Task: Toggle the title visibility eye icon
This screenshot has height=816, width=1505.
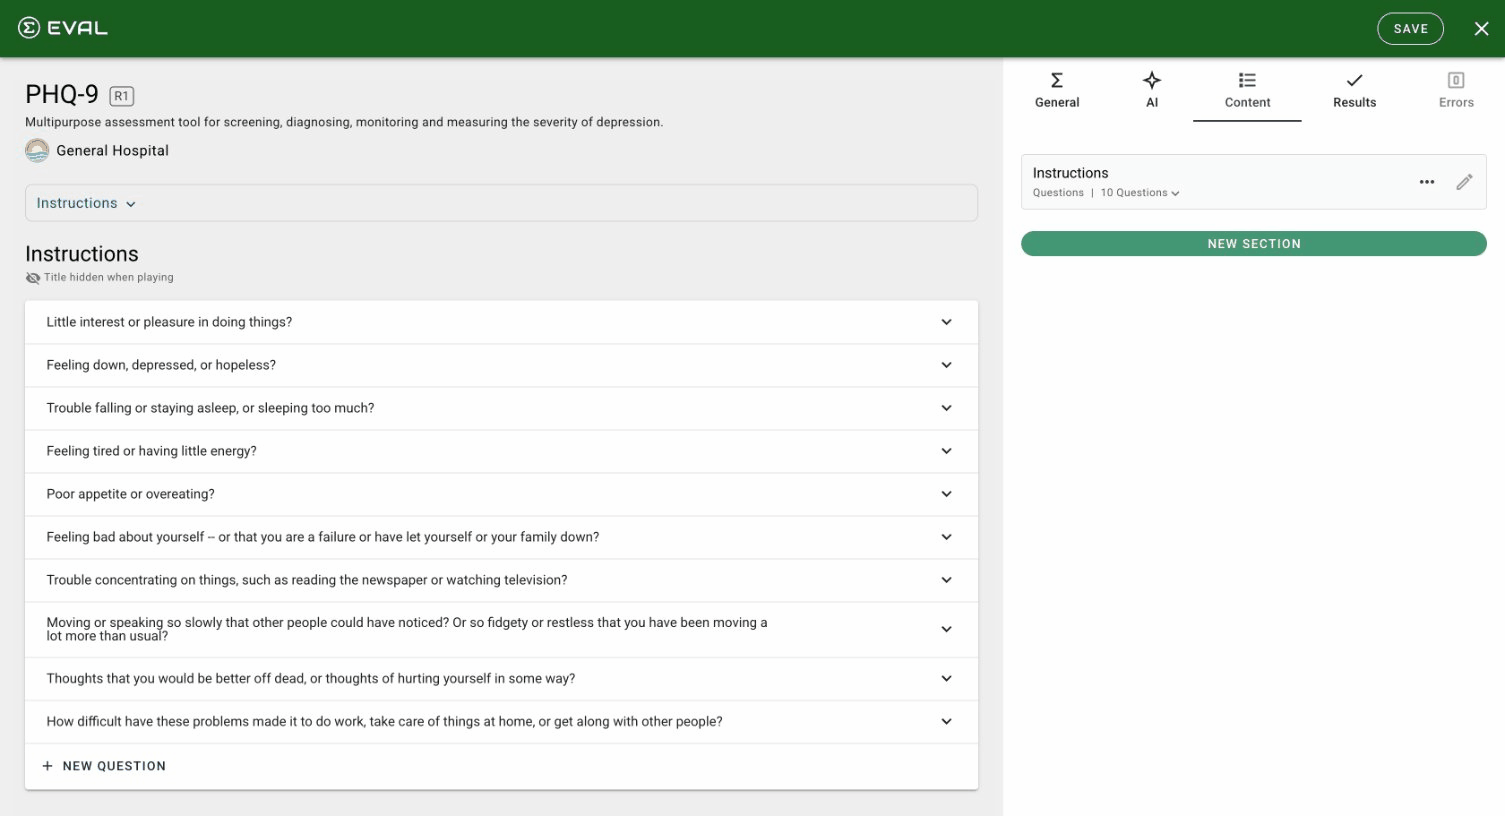Action: pos(31,277)
